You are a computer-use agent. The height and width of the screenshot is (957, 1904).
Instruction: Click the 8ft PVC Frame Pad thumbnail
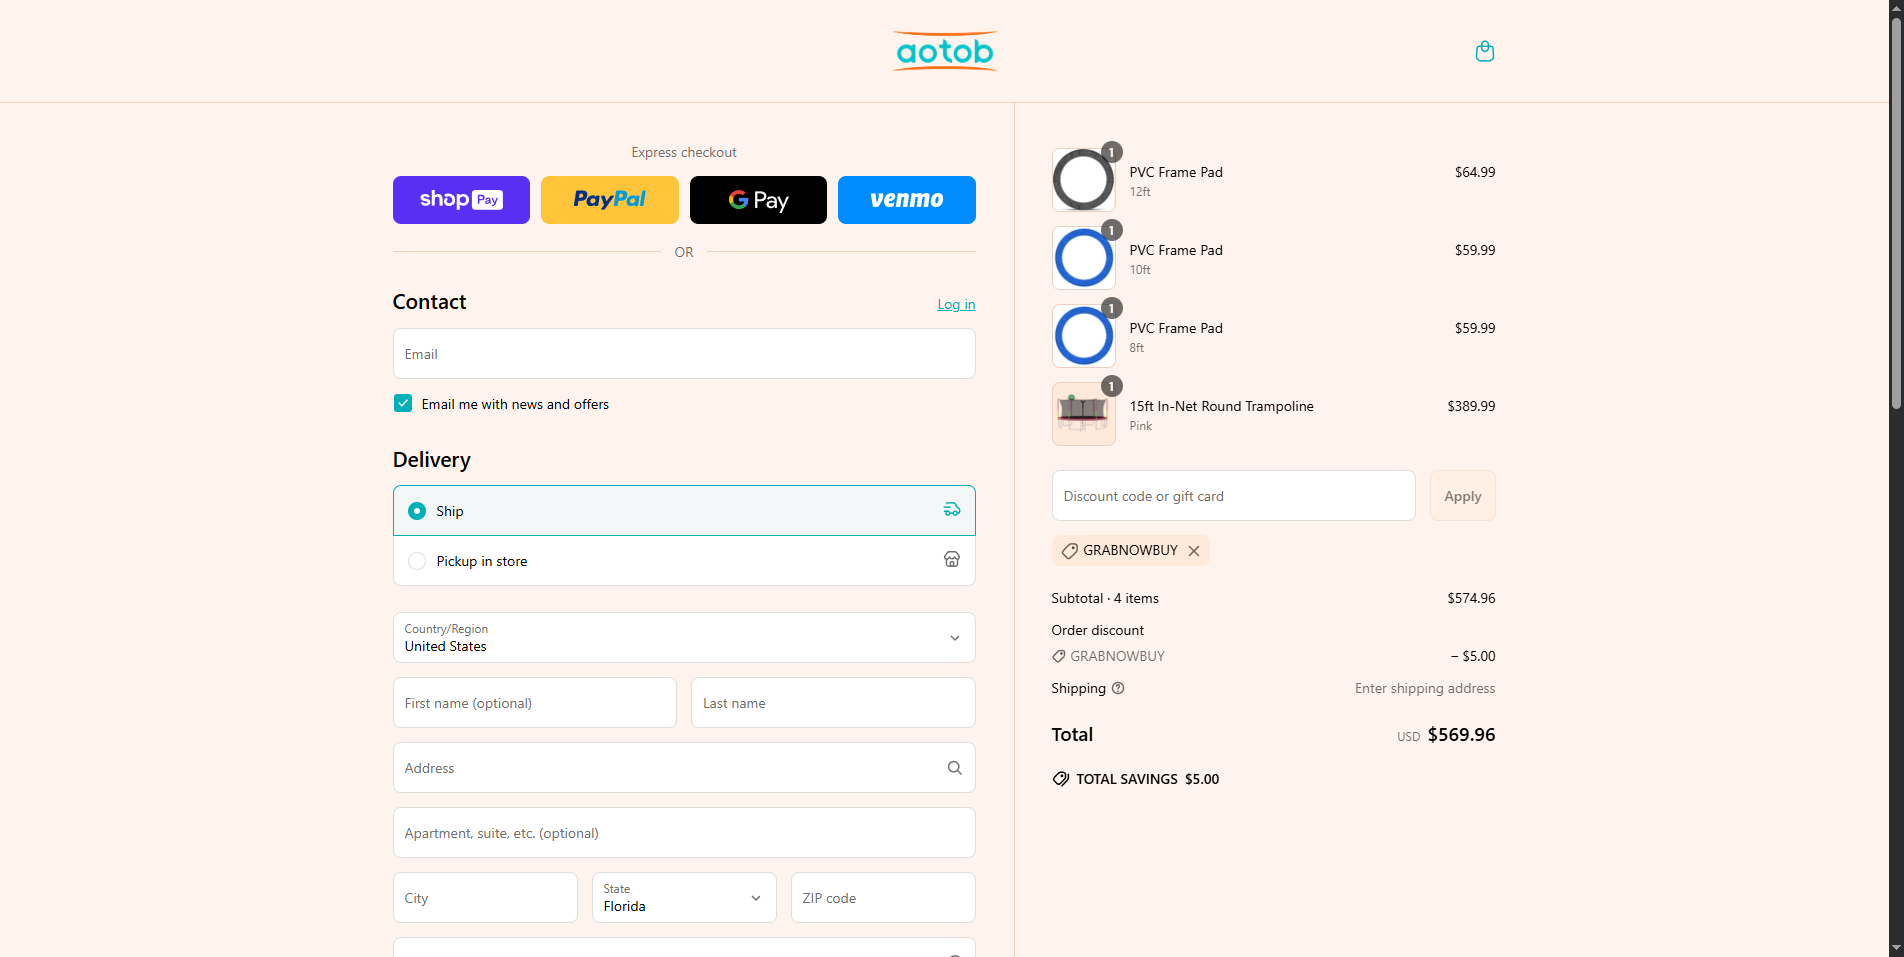click(1084, 336)
